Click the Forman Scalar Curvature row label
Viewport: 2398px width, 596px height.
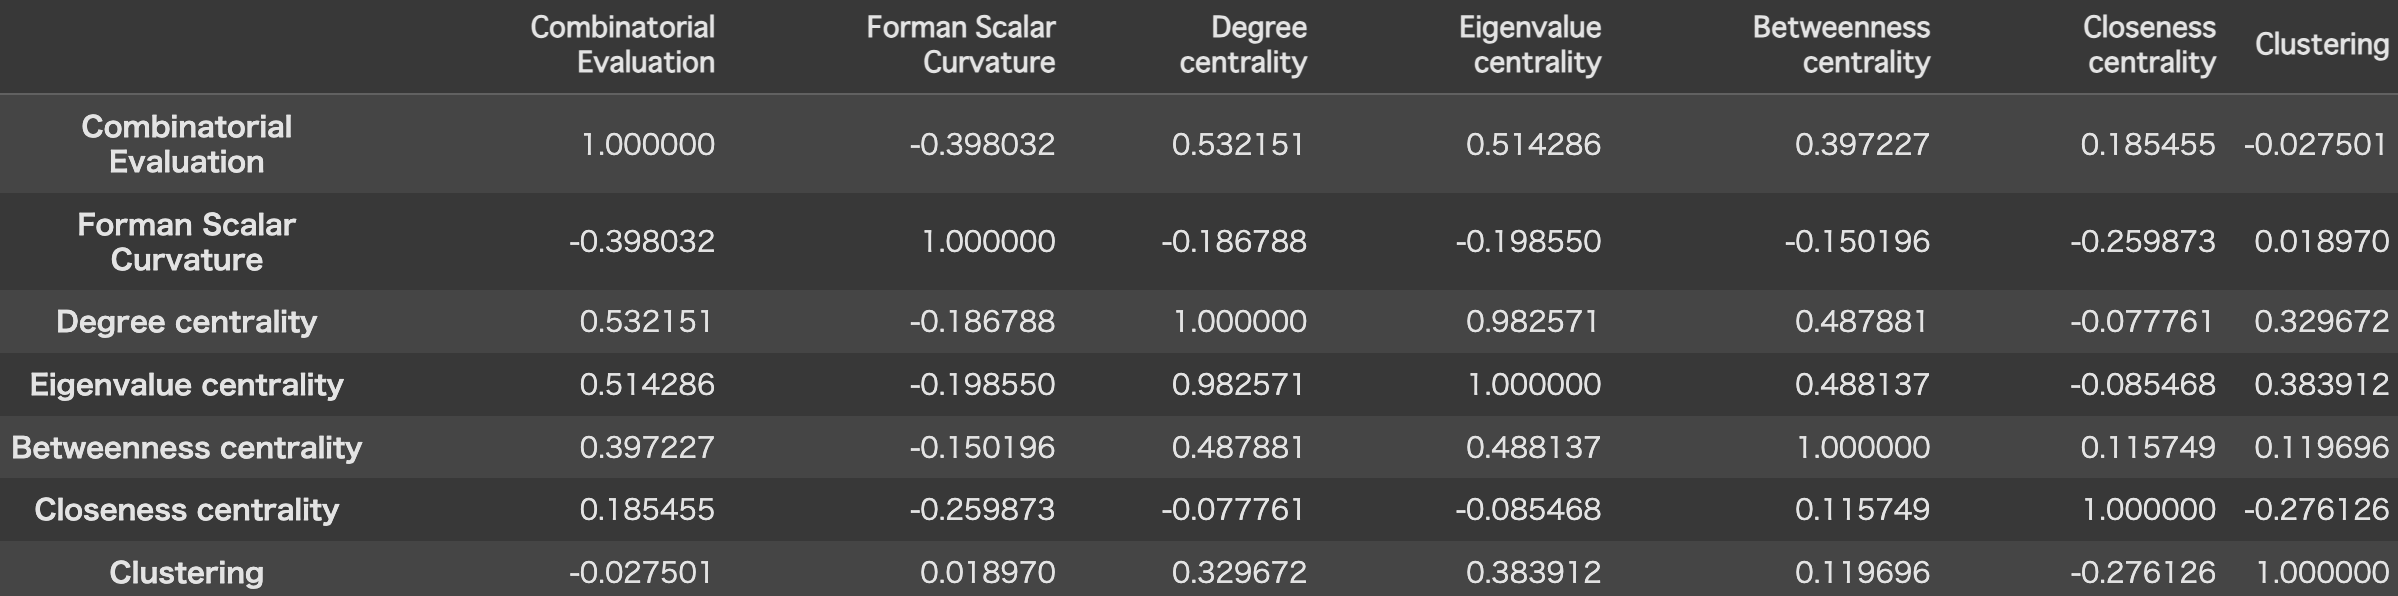[x=187, y=242]
